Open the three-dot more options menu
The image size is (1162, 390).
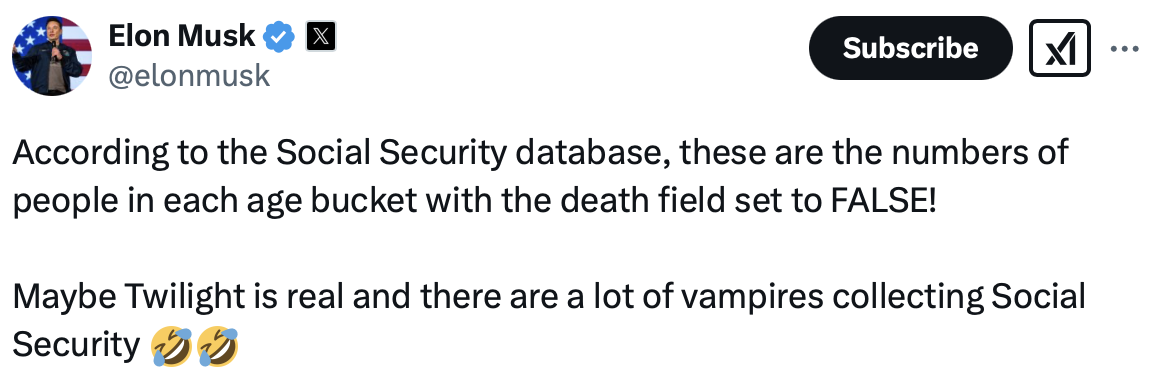click(x=1125, y=49)
